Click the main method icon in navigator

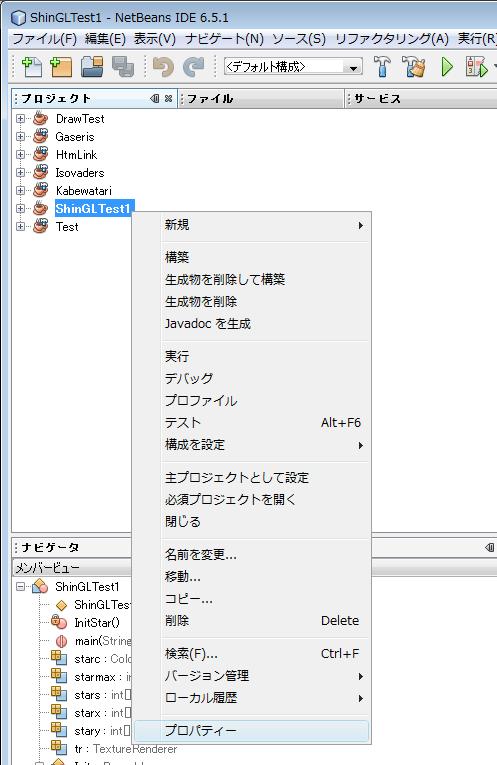(61, 641)
